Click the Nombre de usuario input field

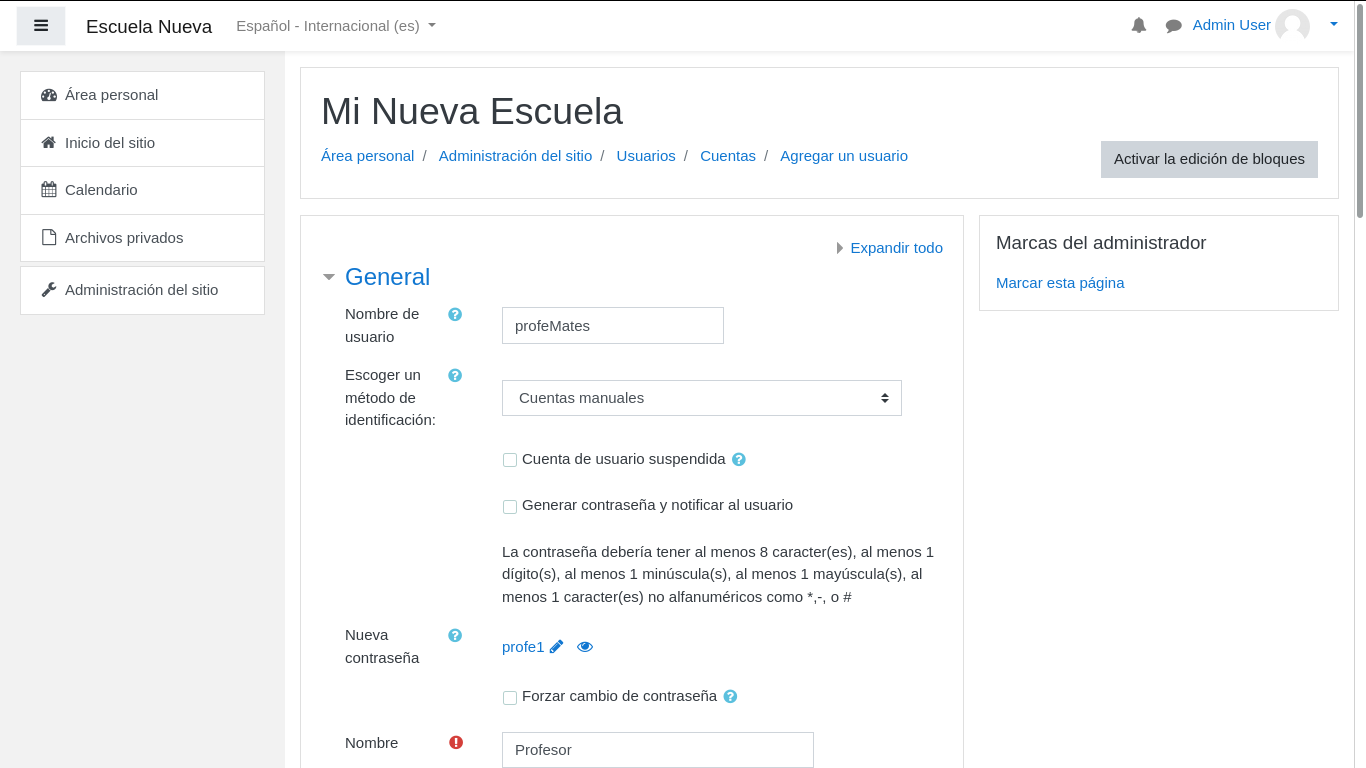[613, 326]
